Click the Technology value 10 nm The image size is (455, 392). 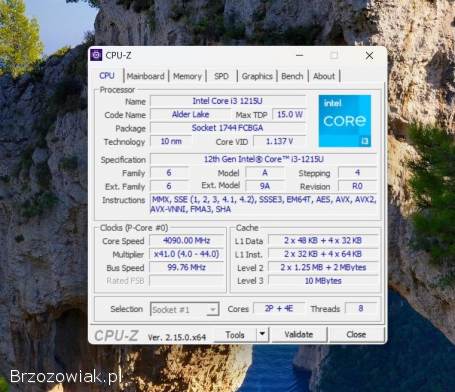(x=171, y=141)
